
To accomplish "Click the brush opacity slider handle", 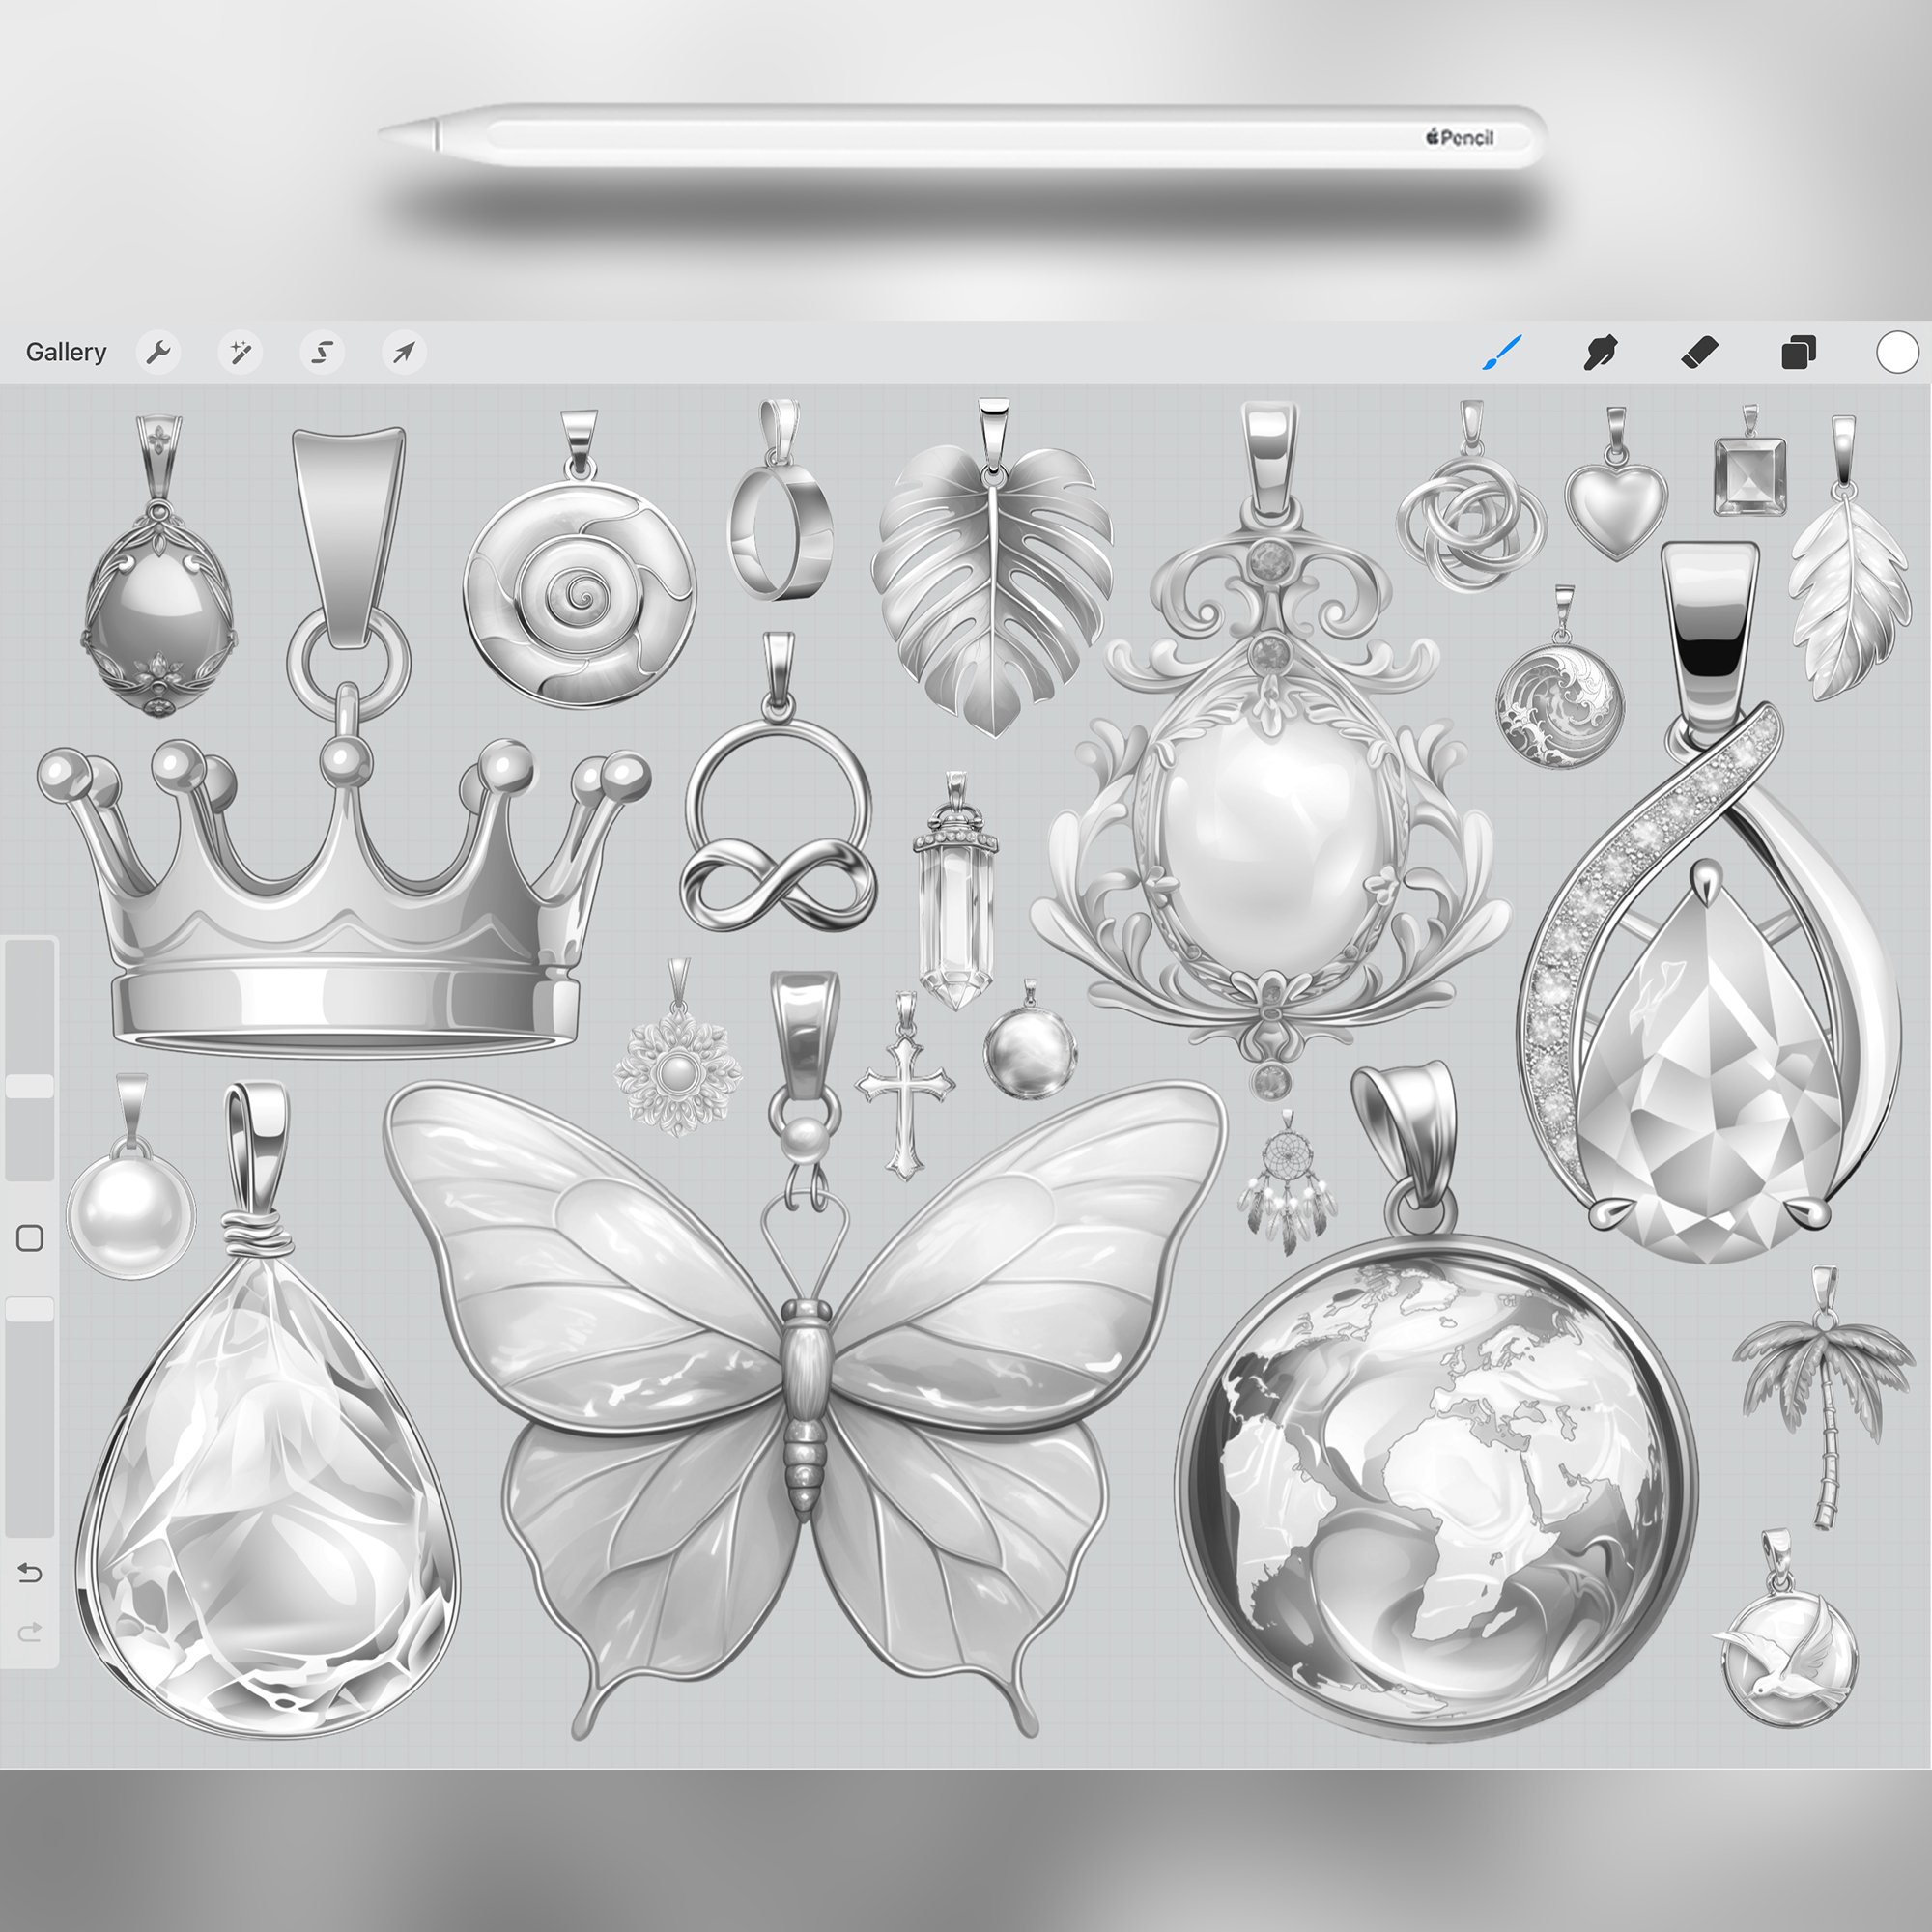I will click(30, 1309).
